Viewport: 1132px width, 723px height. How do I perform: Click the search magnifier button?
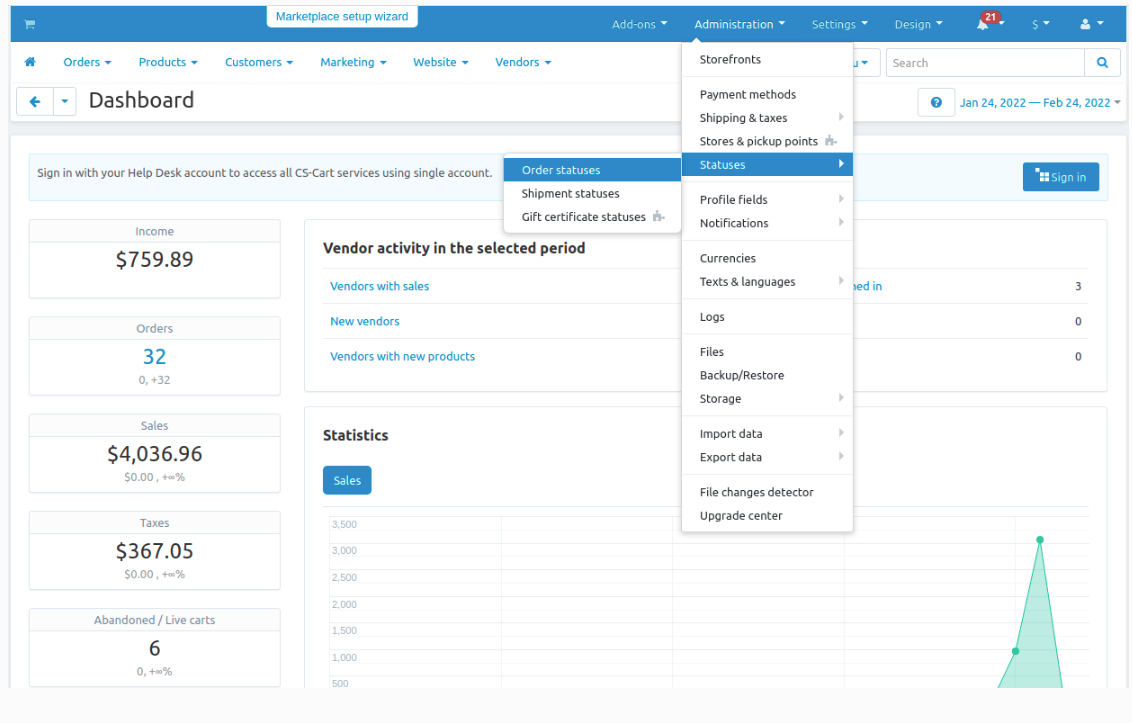point(1102,63)
